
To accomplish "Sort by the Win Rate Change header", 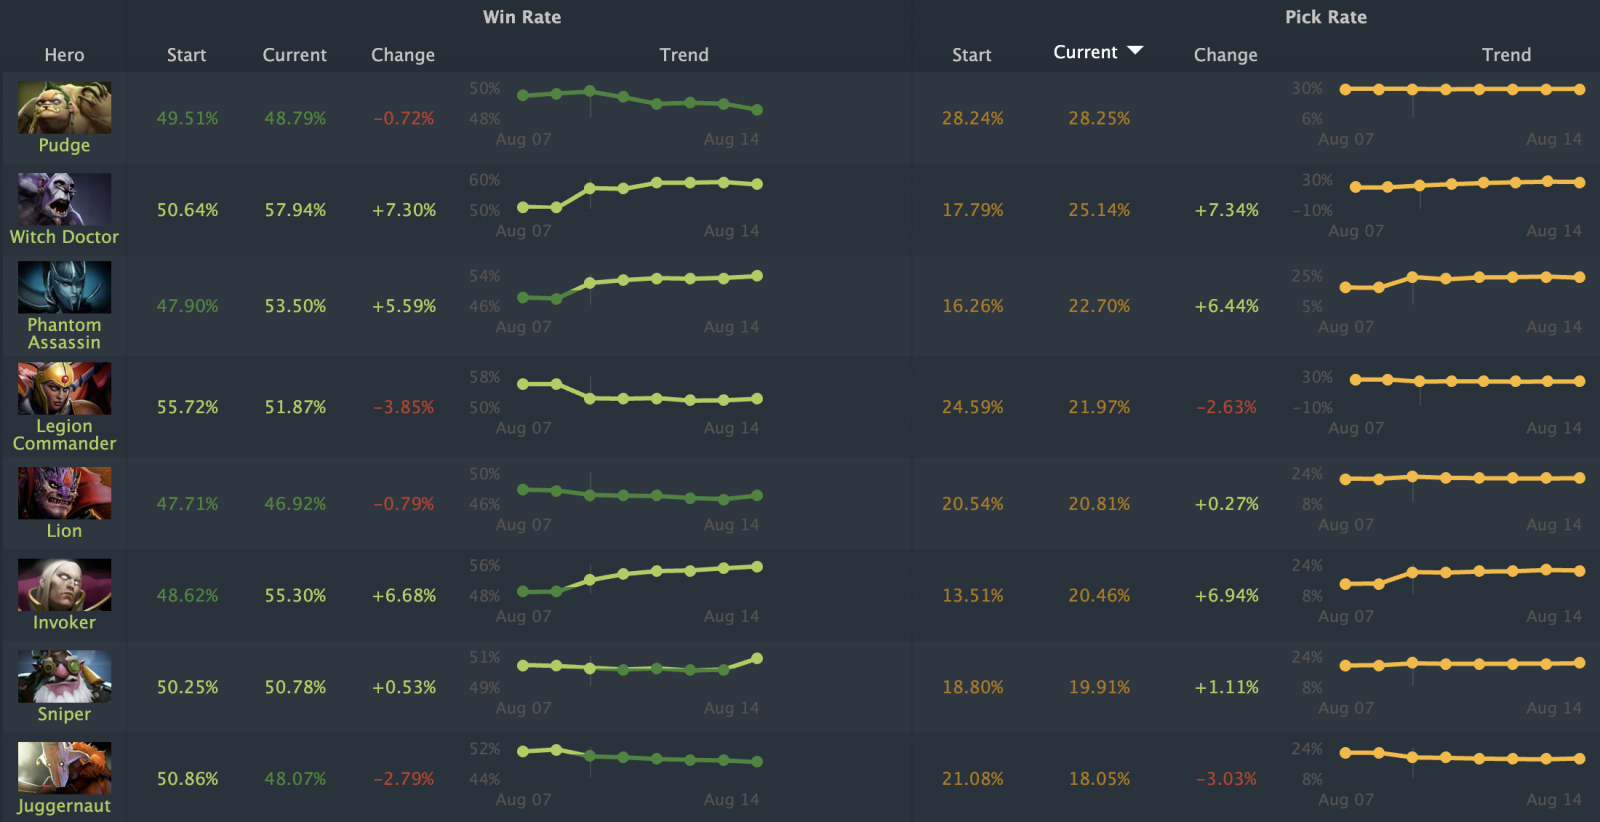I will [403, 55].
